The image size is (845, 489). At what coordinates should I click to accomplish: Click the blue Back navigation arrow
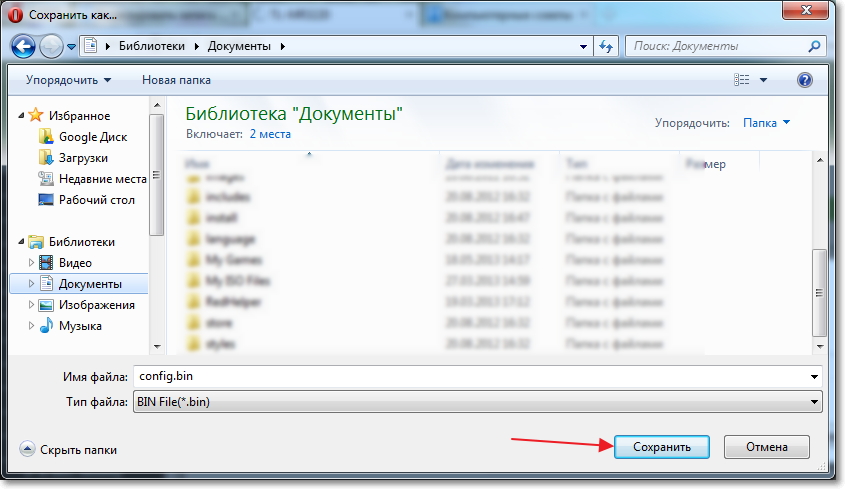pos(23,46)
